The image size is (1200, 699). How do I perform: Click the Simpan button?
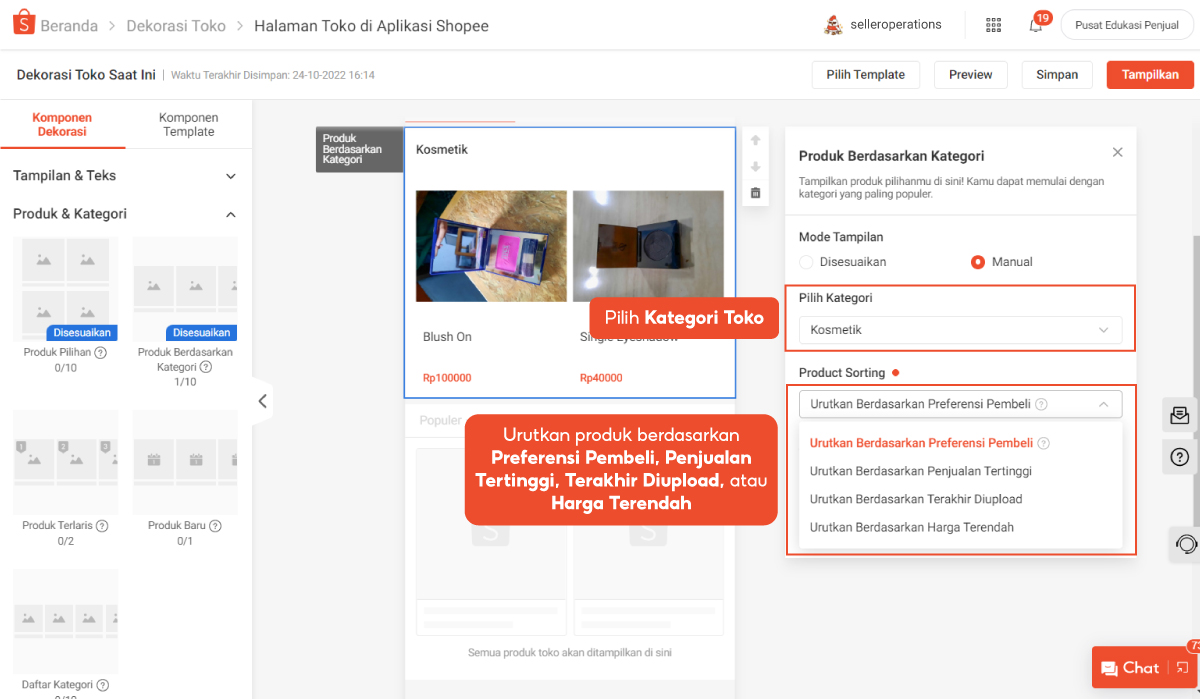point(1057,75)
